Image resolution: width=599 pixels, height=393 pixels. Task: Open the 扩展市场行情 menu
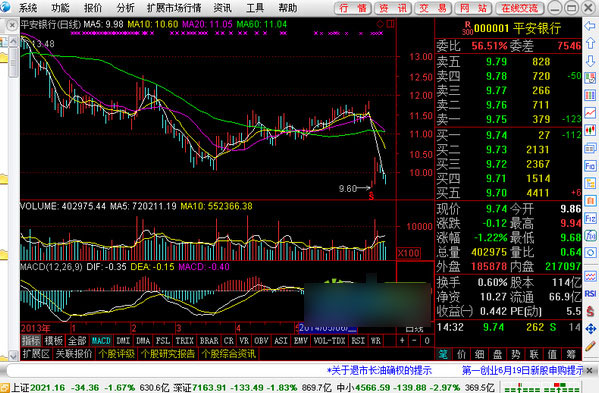pyautogui.click(x=174, y=8)
